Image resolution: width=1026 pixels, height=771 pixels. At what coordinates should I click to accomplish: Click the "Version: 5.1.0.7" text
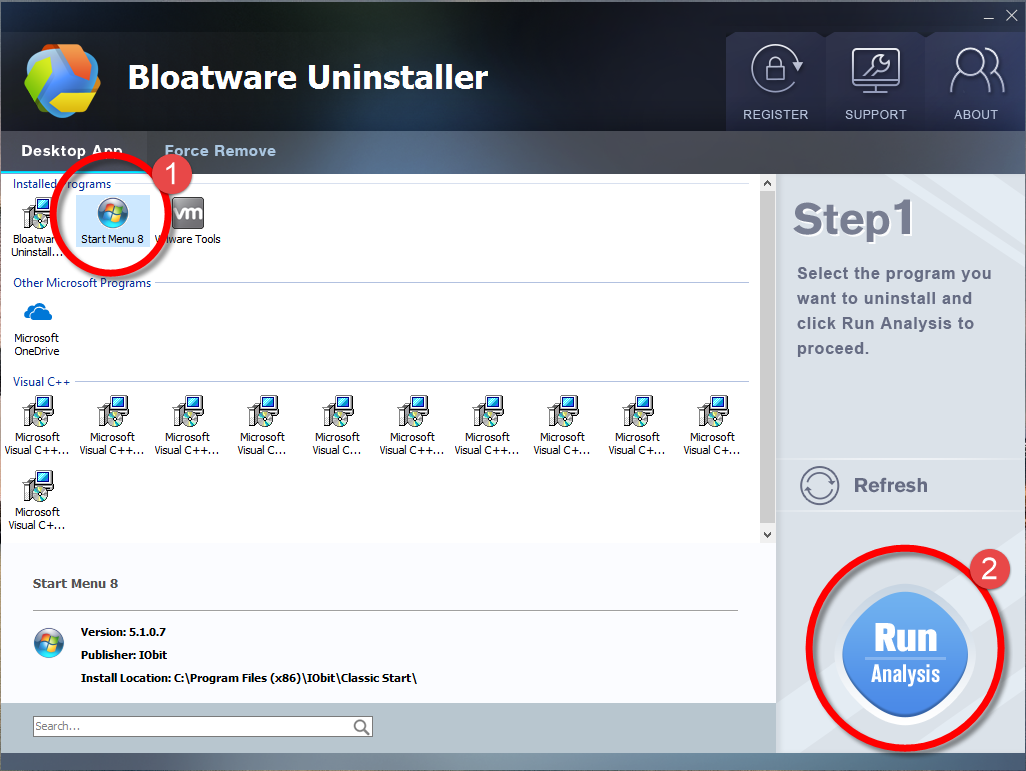pyautogui.click(x=123, y=632)
